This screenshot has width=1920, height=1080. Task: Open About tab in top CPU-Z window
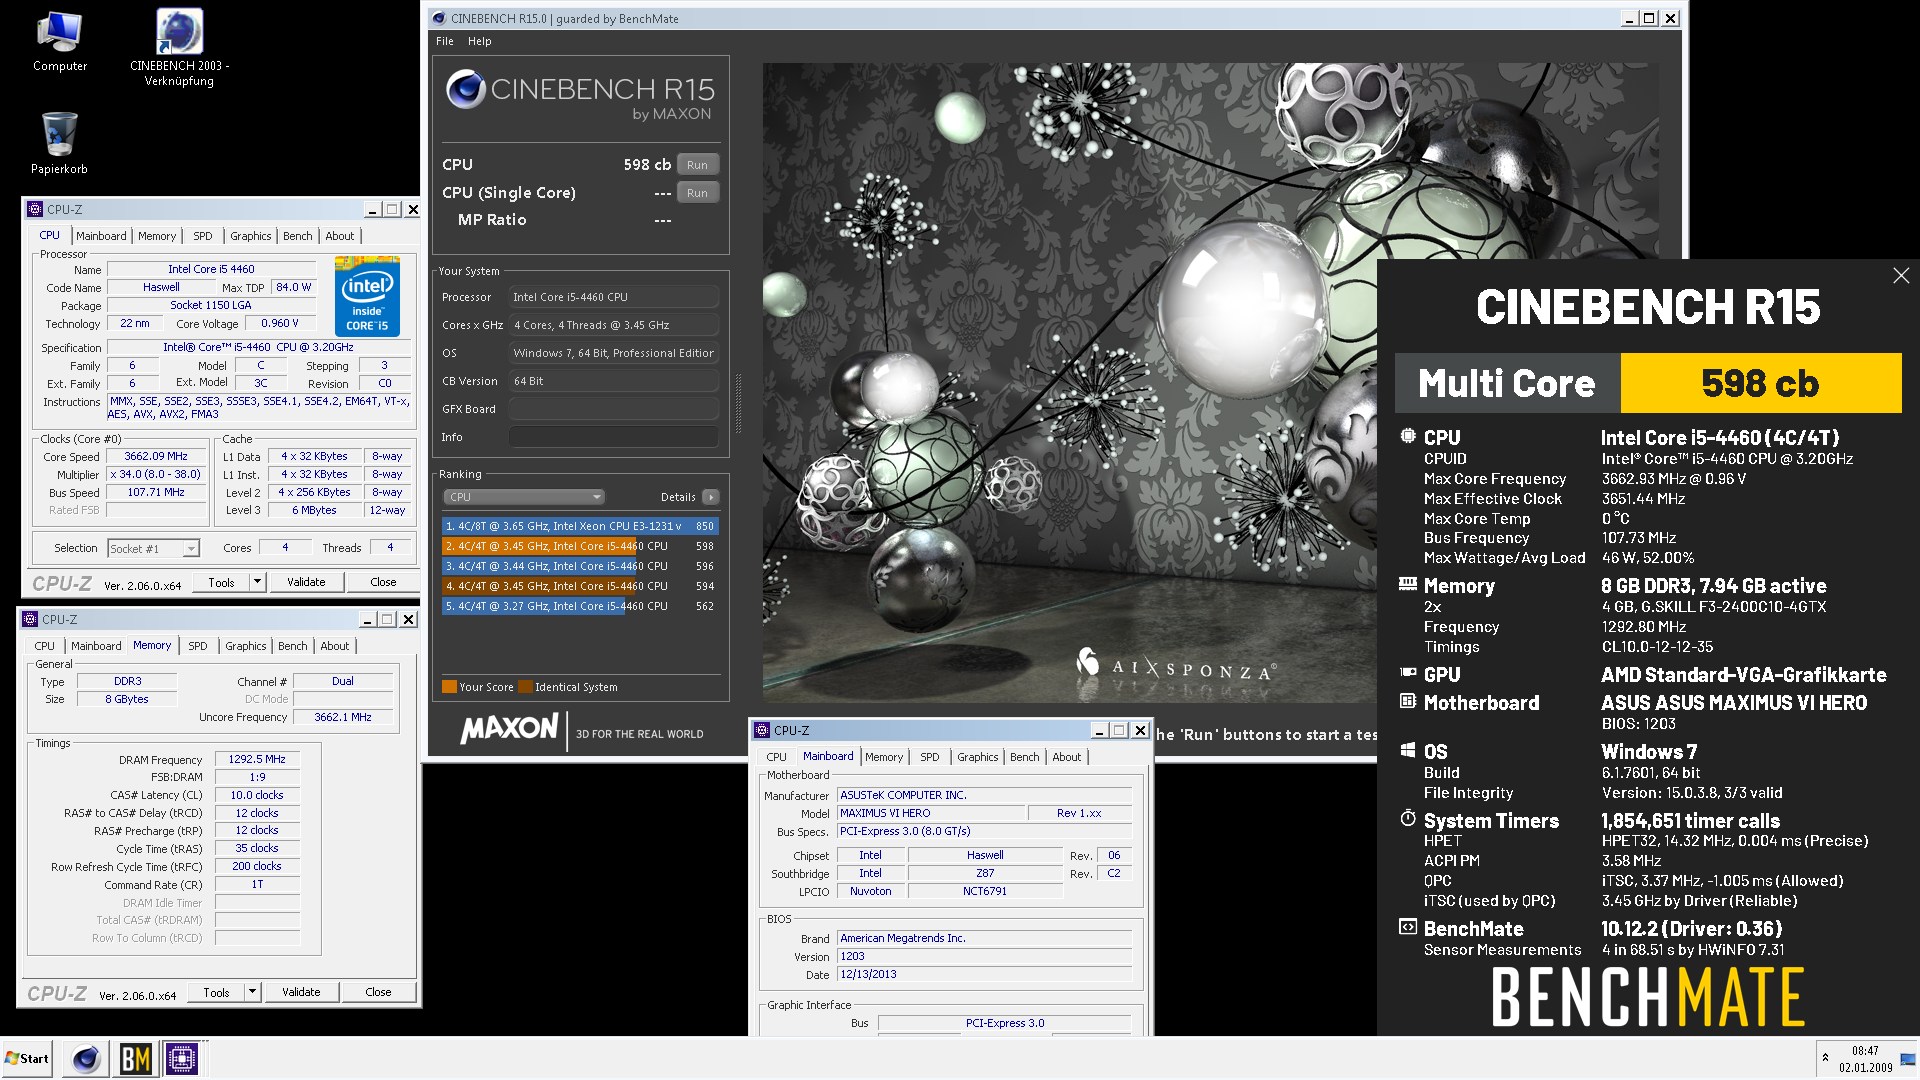(x=340, y=236)
